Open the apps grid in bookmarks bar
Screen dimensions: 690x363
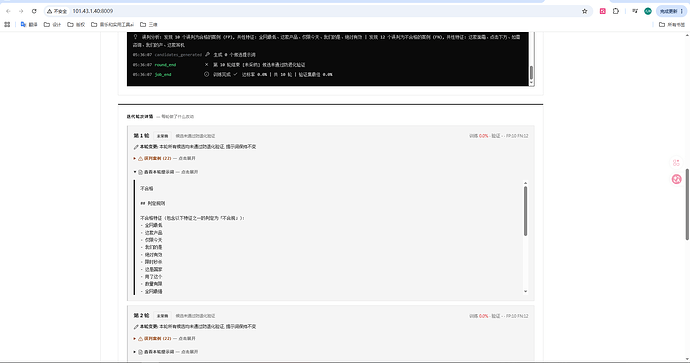click(7, 25)
